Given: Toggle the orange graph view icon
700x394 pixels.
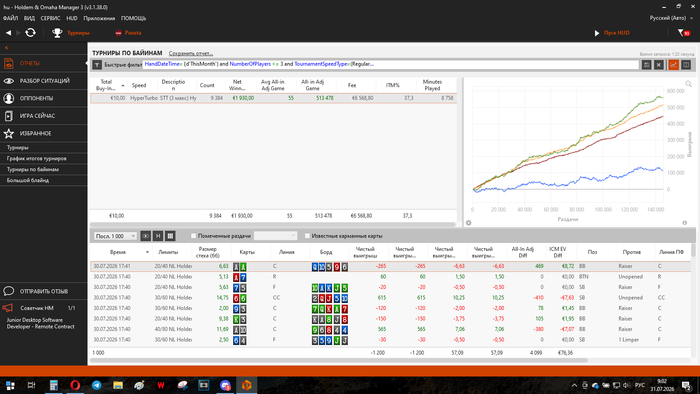Looking at the screenshot, I should click(x=673, y=65).
